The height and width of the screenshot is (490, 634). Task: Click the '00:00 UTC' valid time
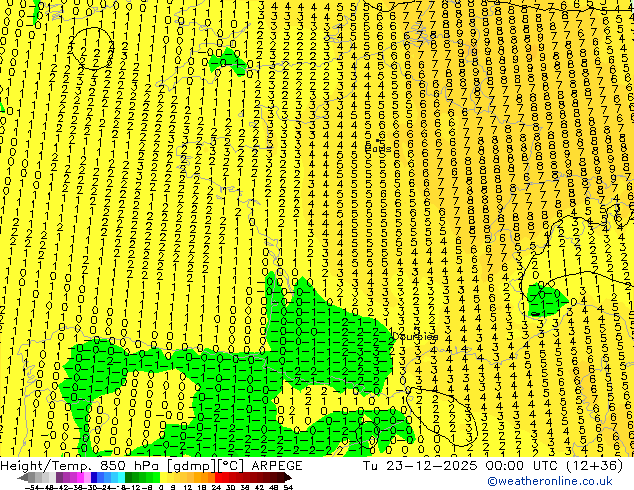click(x=524, y=466)
